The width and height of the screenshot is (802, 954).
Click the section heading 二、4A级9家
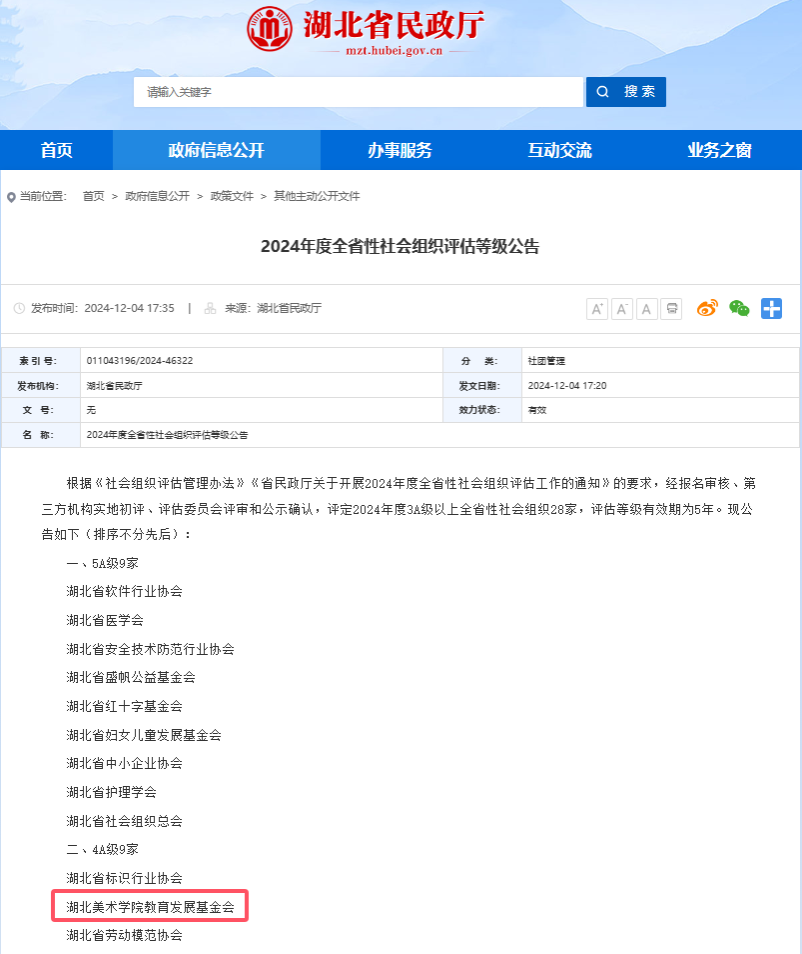pyautogui.click(x=102, y=849)
